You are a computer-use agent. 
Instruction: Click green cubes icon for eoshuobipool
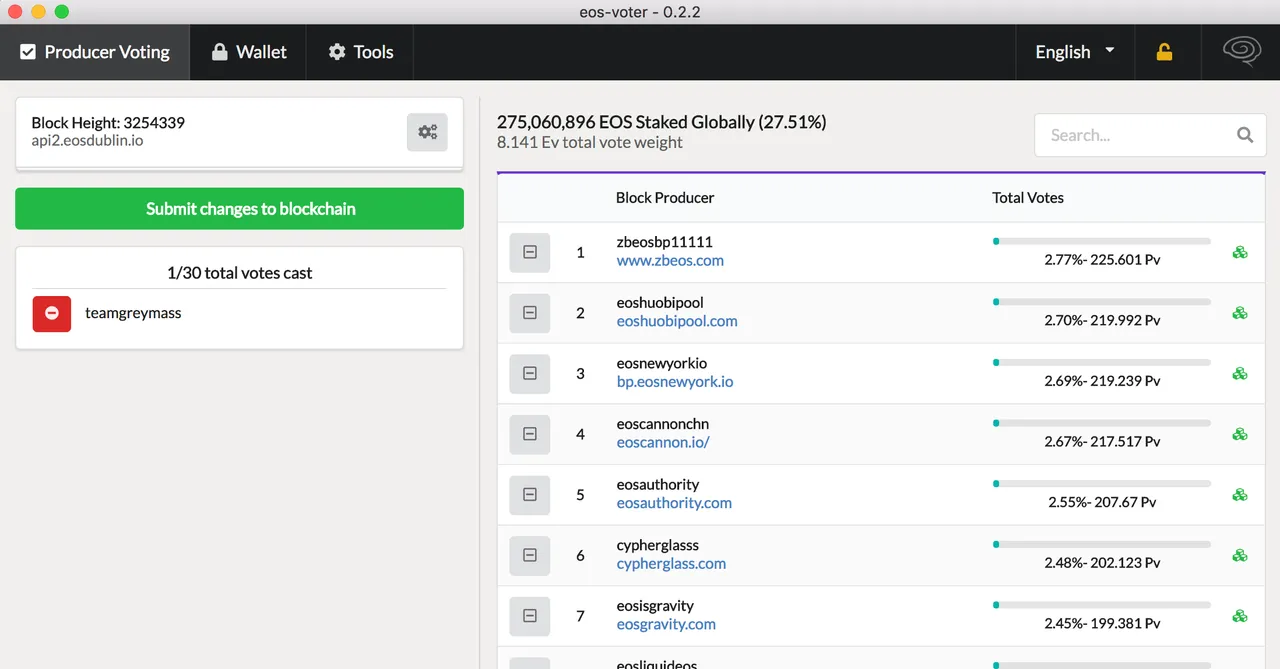pyautogui.click(x=1240, y=313)
